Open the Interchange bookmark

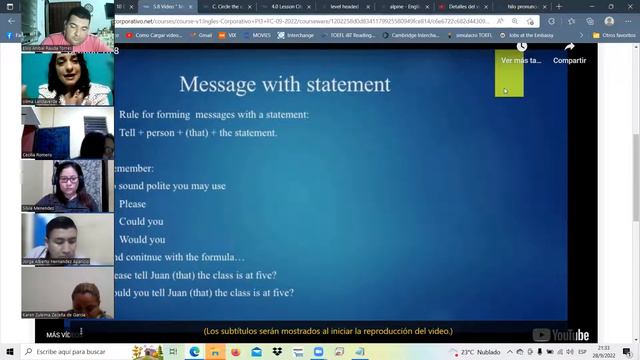pos(296,36)
